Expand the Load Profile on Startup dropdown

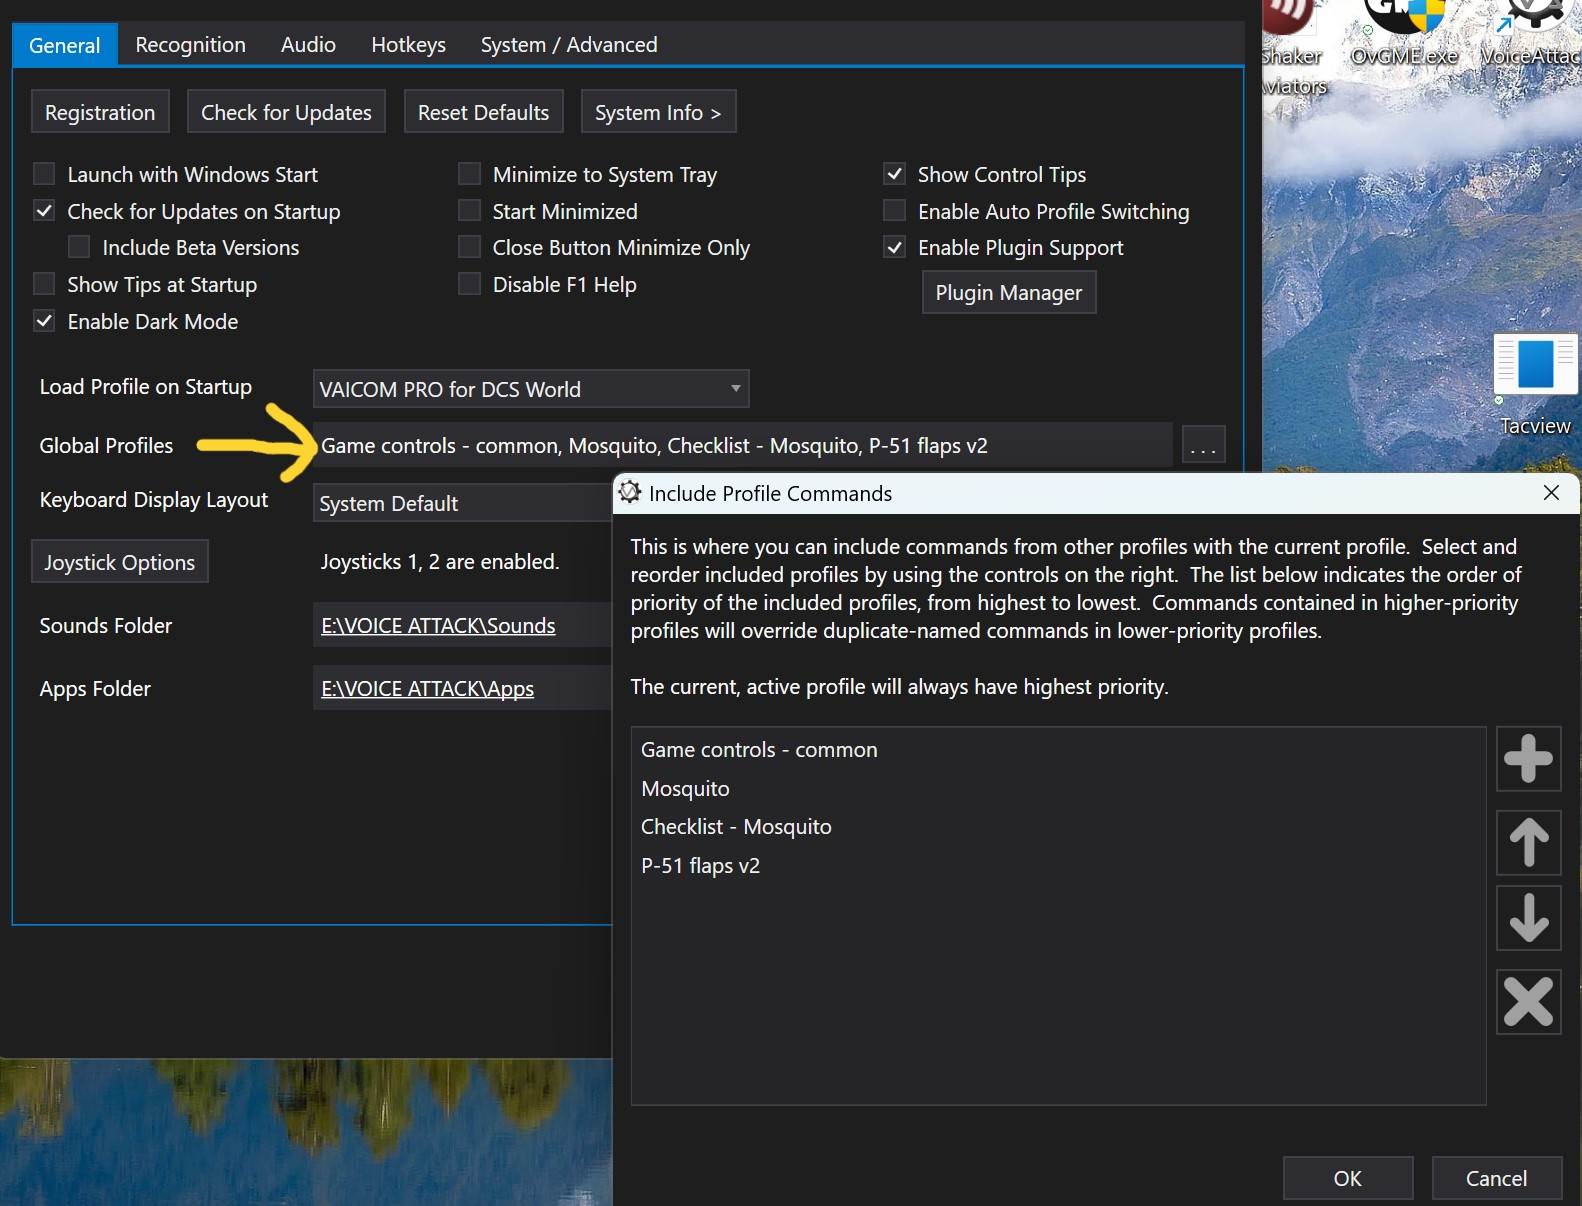click(531, 389)
